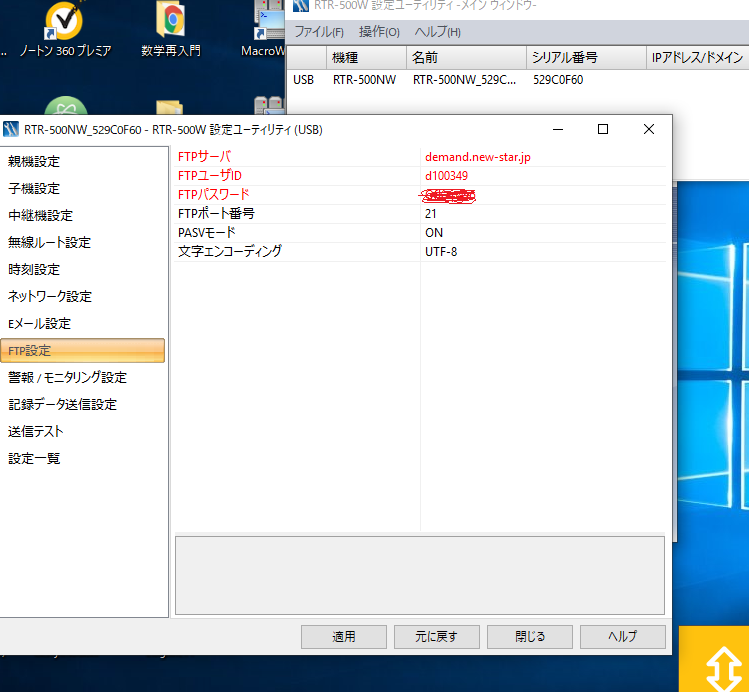Image resolution: width=749 pixels, height=692 pixels.
Task: Click the 名前 column header in the main window
Action: [x=466, y=58]
